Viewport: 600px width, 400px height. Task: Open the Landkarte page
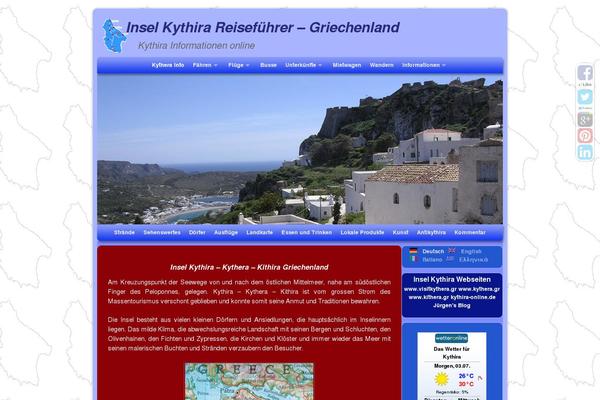coord(259,232)
